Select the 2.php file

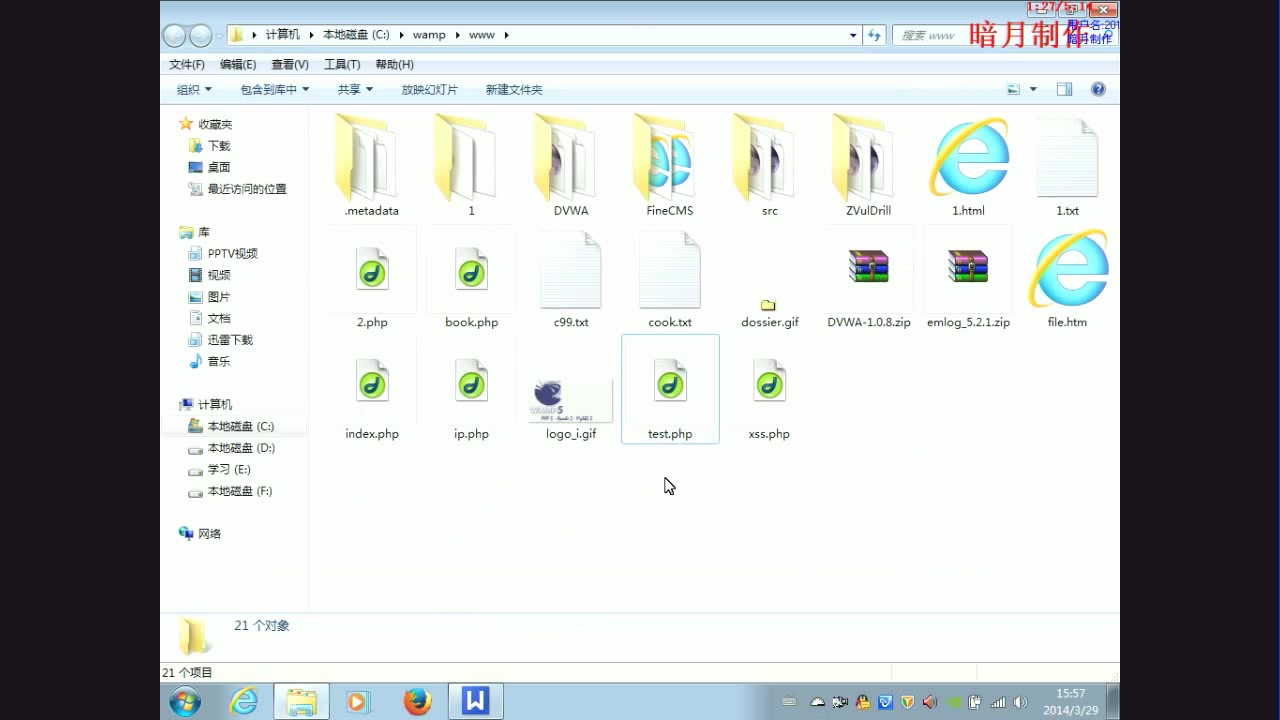tap(372, 277)
